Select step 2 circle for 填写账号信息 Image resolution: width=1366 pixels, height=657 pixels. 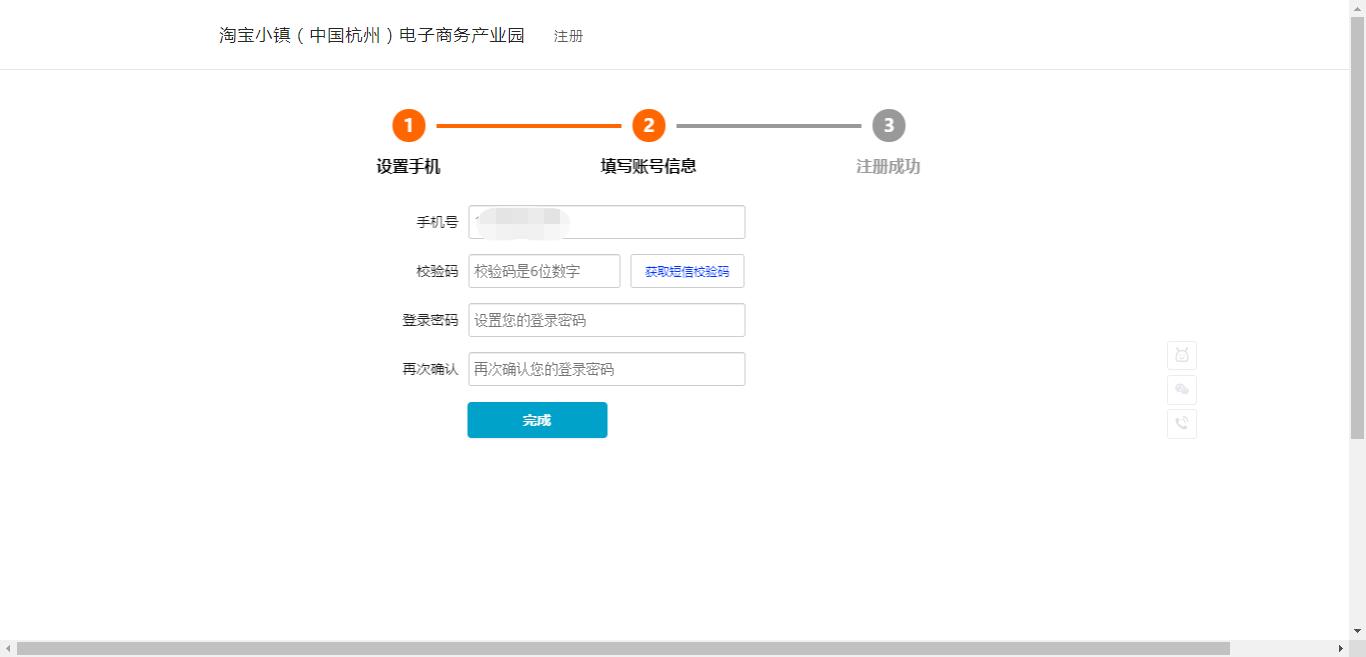tap(648, 125)
